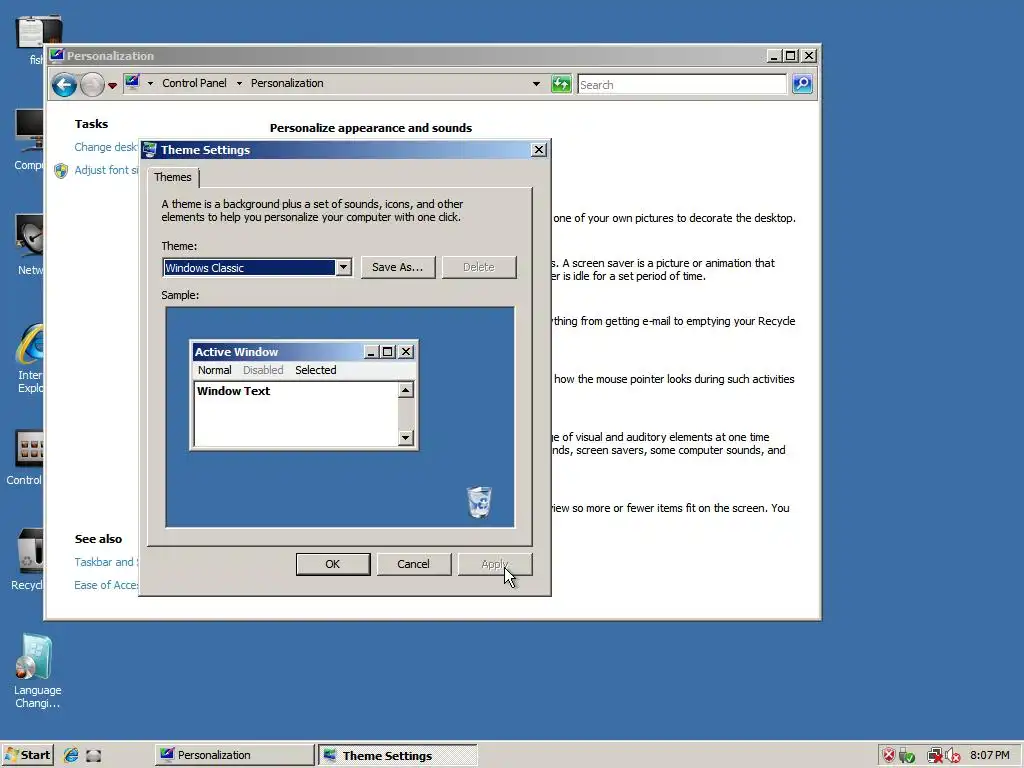
Task: Switch to Theme Settings taskbar button
Action: [398, 756]
